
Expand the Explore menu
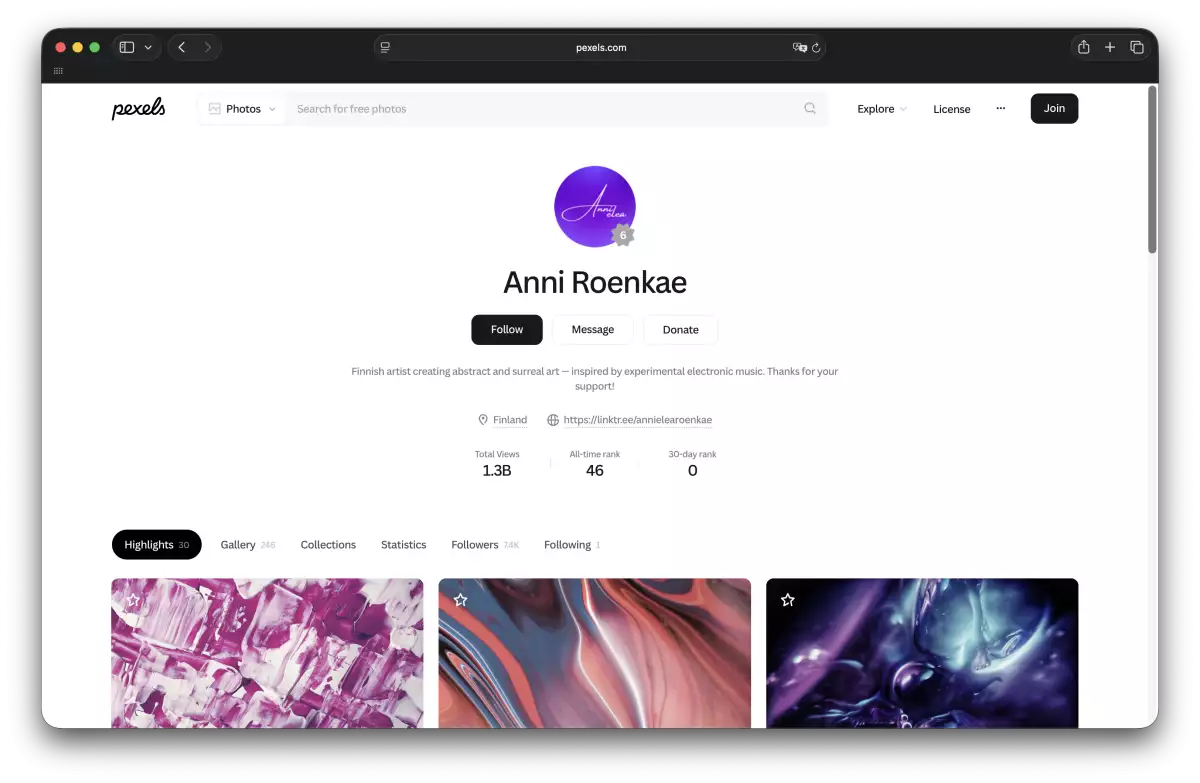[882, 109]
